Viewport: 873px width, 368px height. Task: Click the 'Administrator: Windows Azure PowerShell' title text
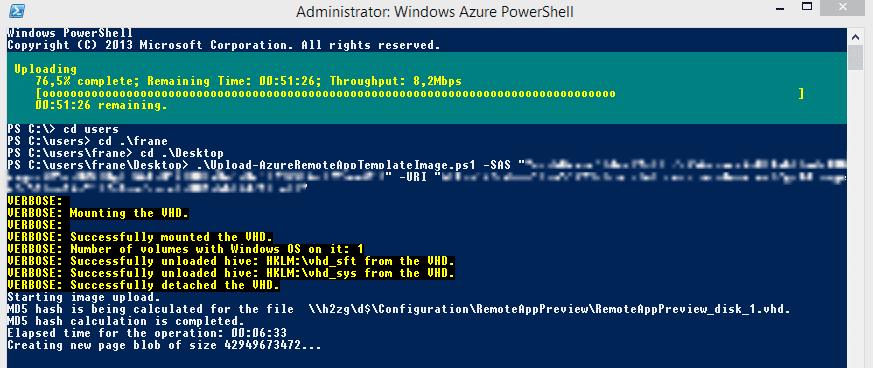pos(435,12)
